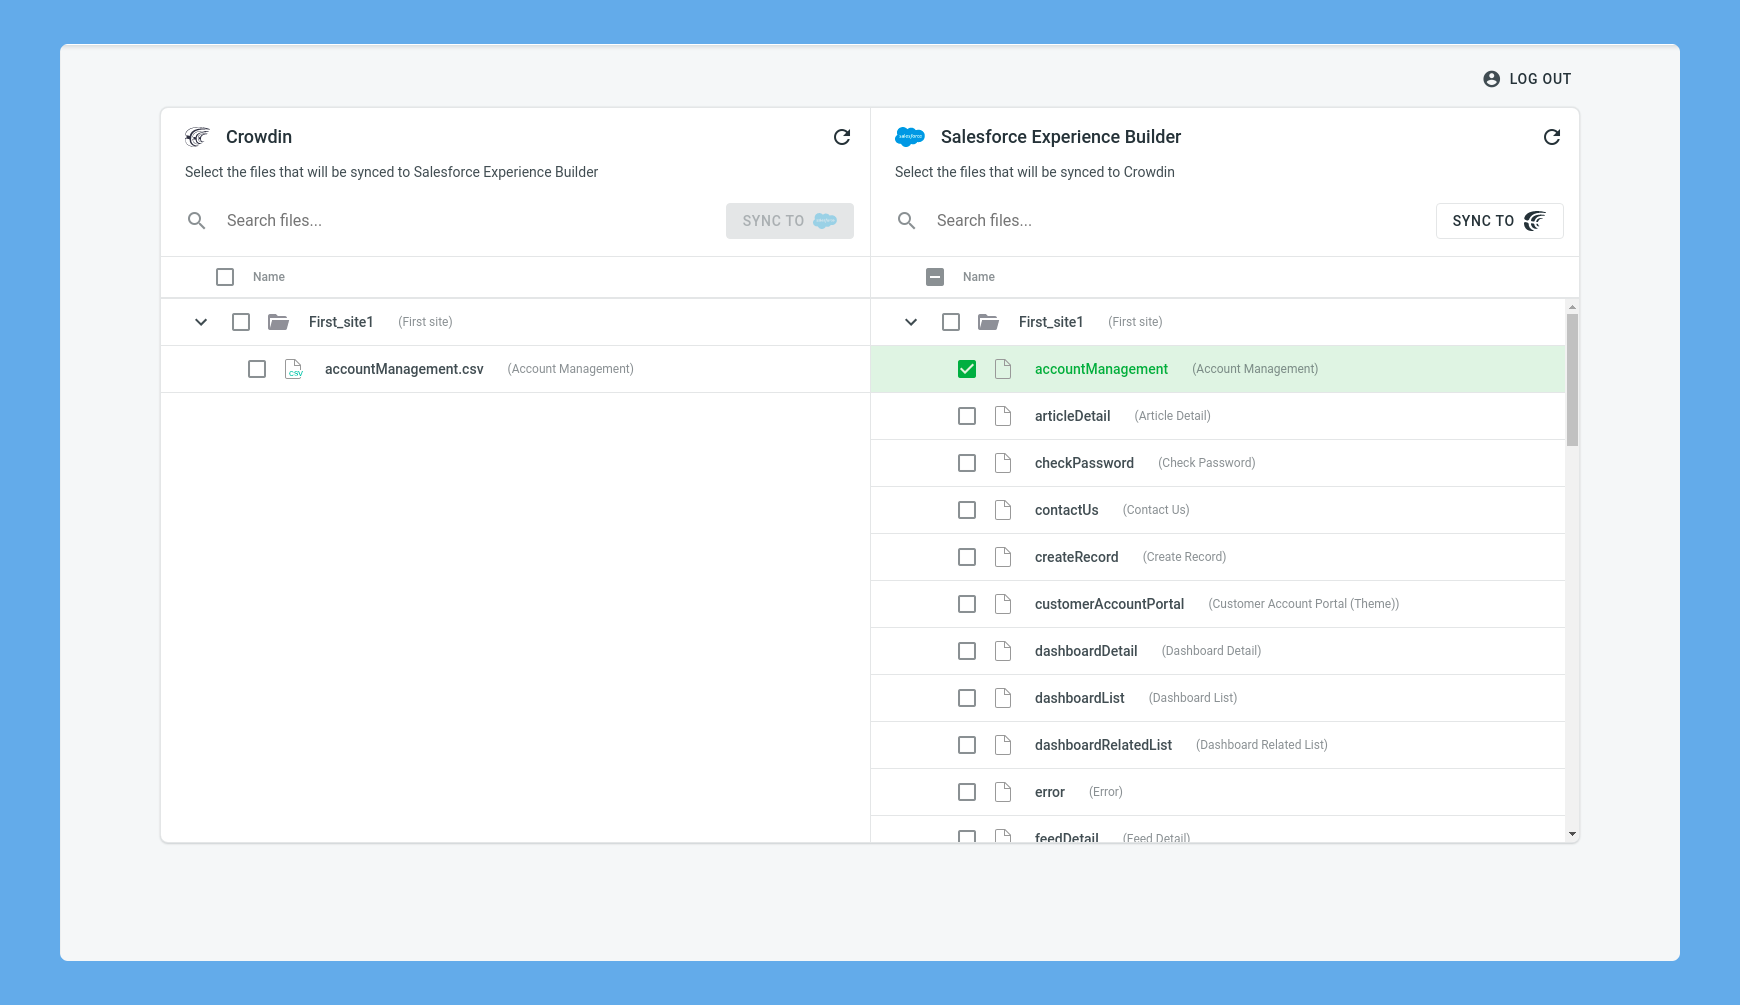The width and height of the screenshot is (1740, 1005).
Task: Click the dashboardList file icon
Action: click(1003, 698)
